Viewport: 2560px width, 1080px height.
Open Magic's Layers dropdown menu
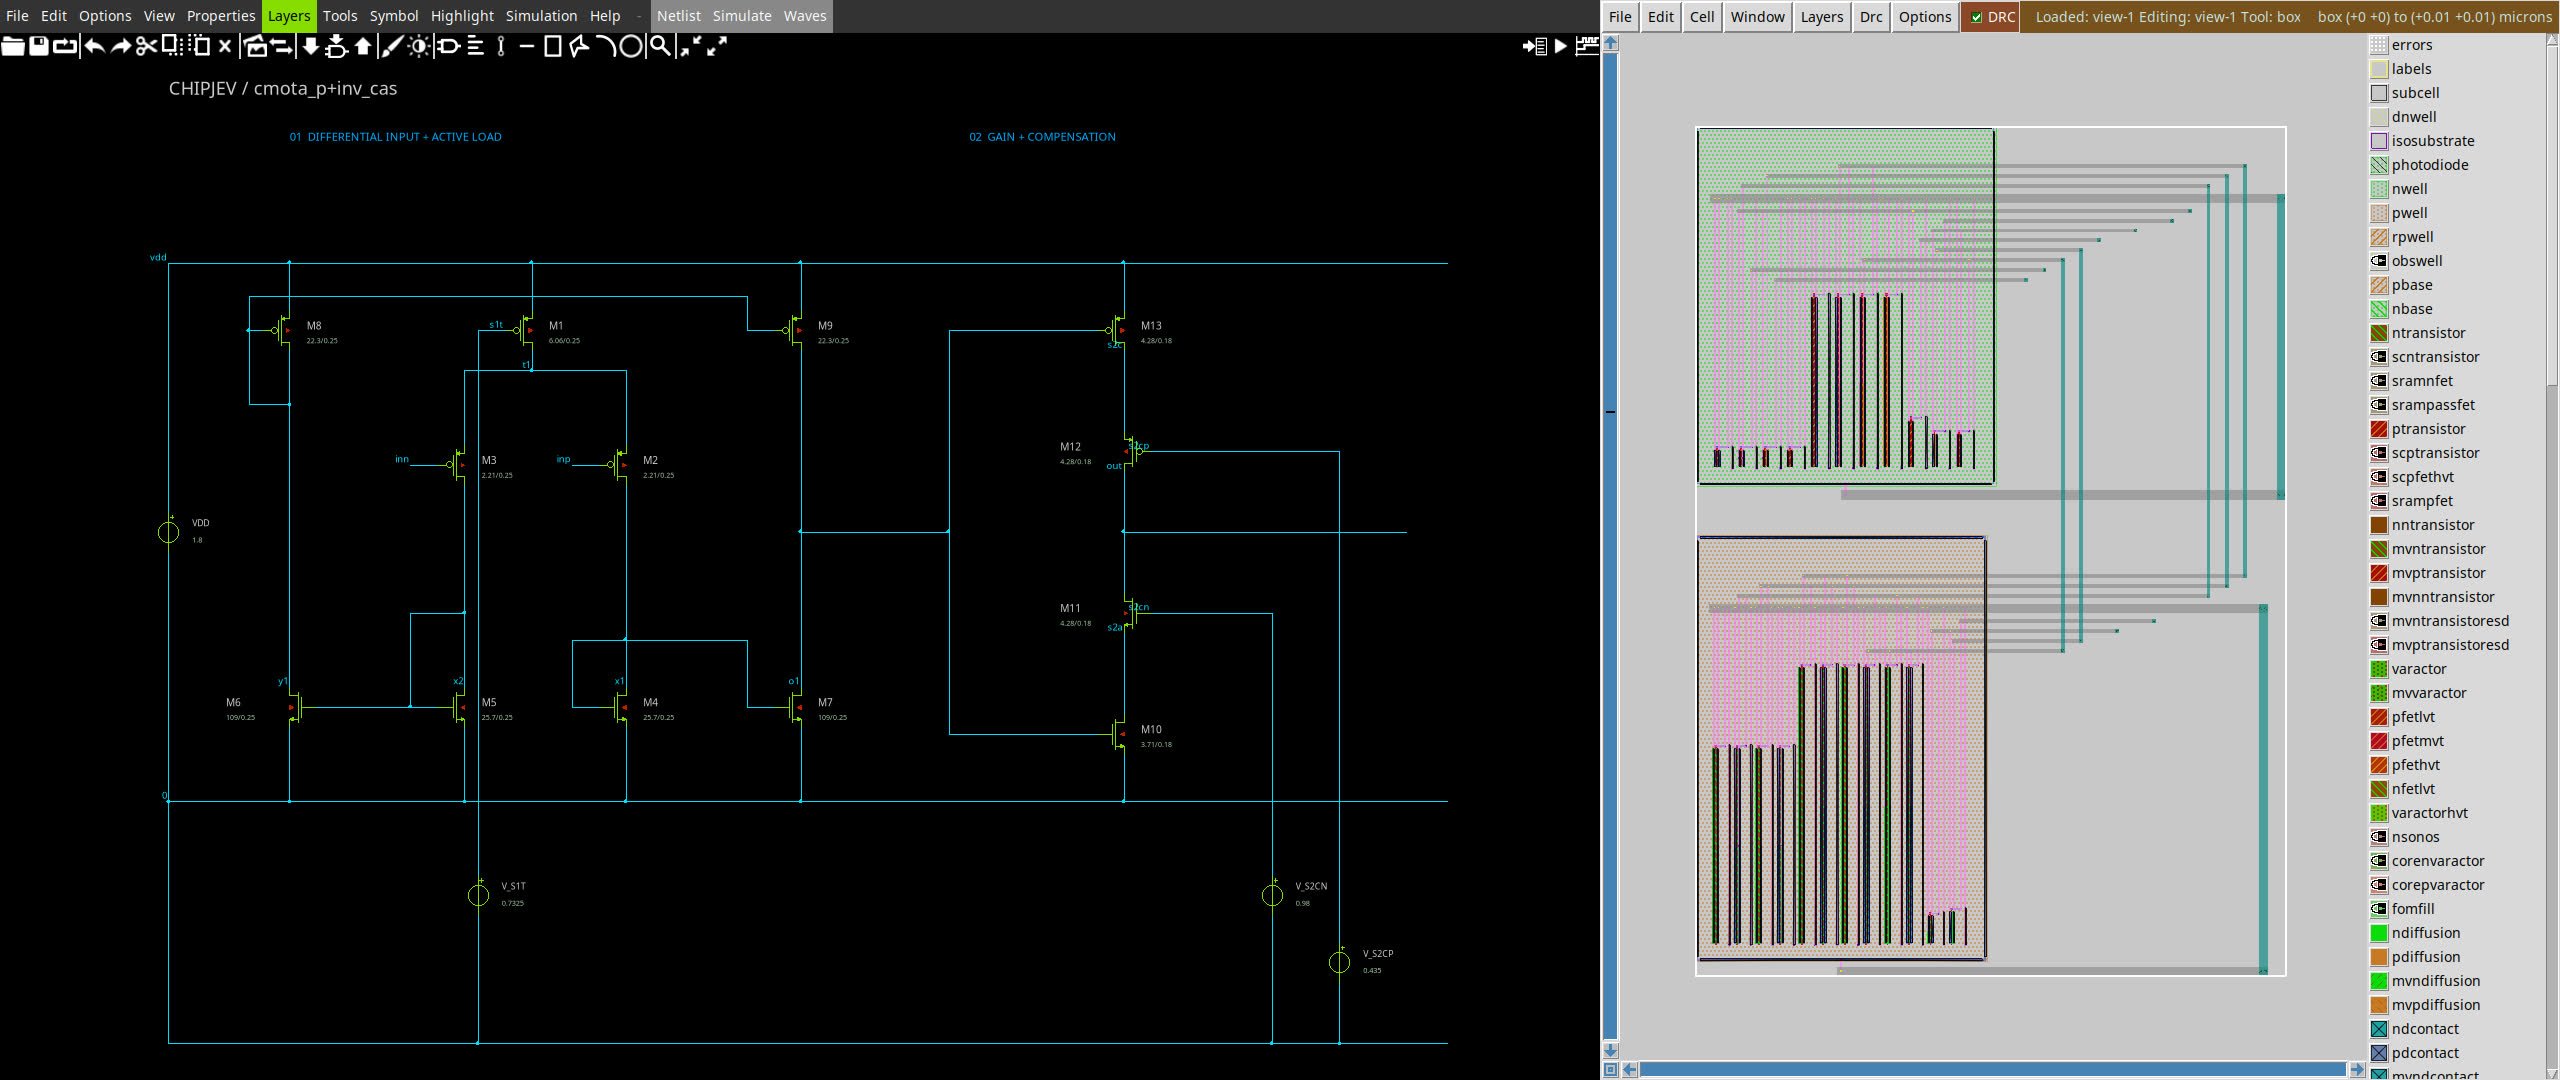(1821, 17)
